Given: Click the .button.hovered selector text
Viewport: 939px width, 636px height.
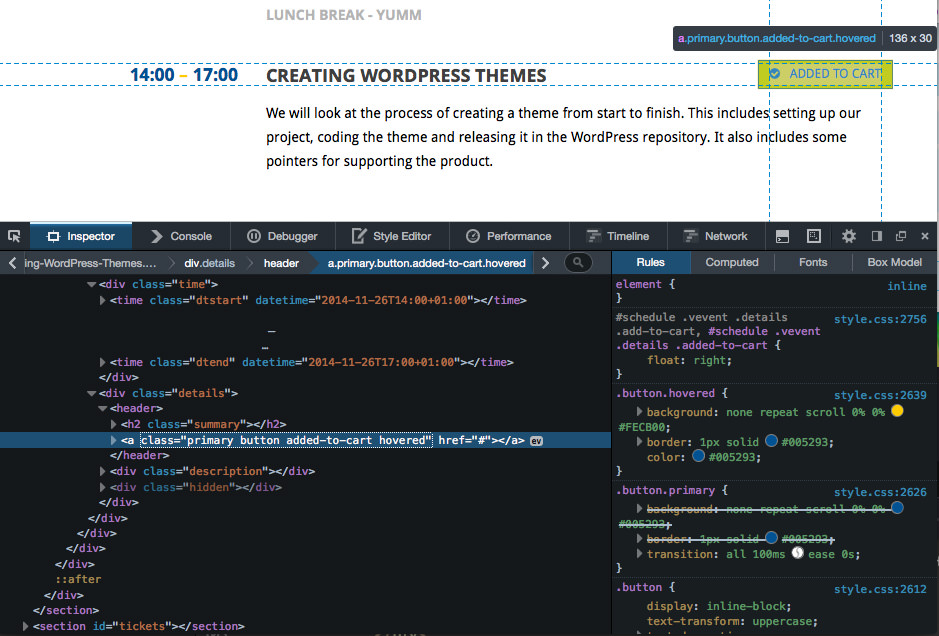Looking at the screenshot, I should 665,393.
